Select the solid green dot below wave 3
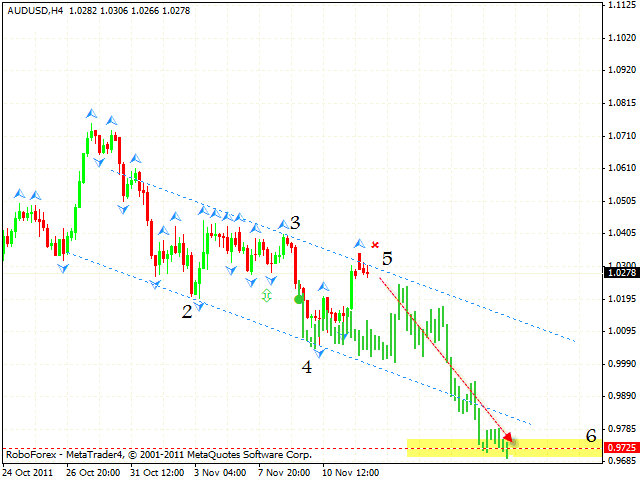The width and height of the screenshot is (640, 480). (298, 298)
